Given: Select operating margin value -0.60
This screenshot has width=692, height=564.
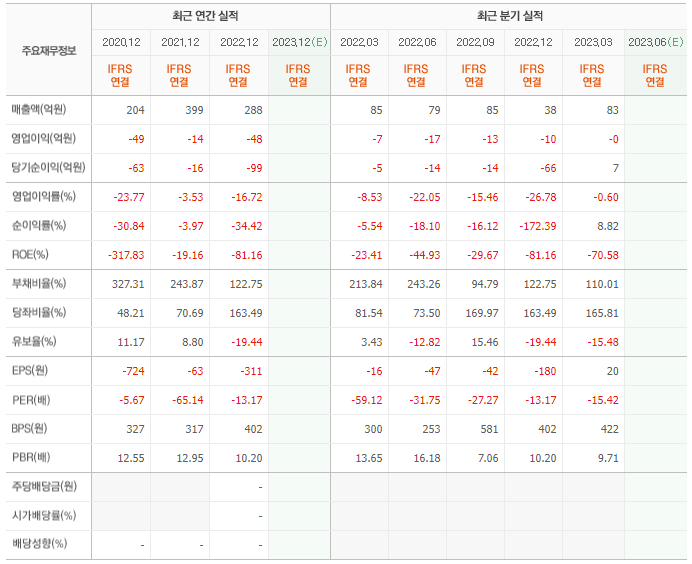Looking at the screenshot, I should (606, 197).
